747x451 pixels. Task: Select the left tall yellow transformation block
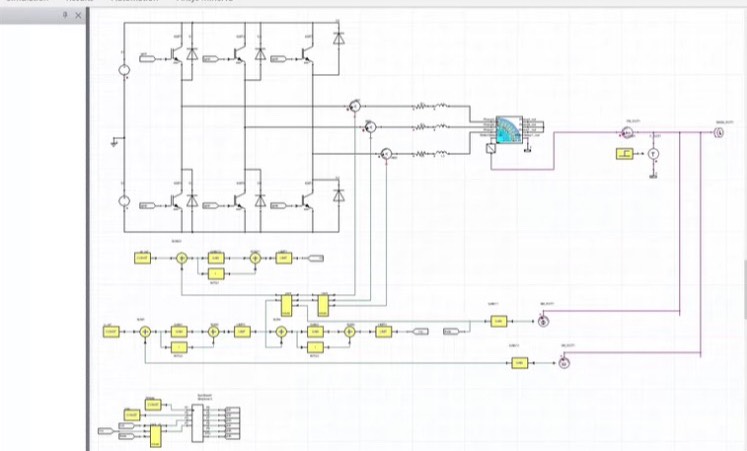click(286, 306)
